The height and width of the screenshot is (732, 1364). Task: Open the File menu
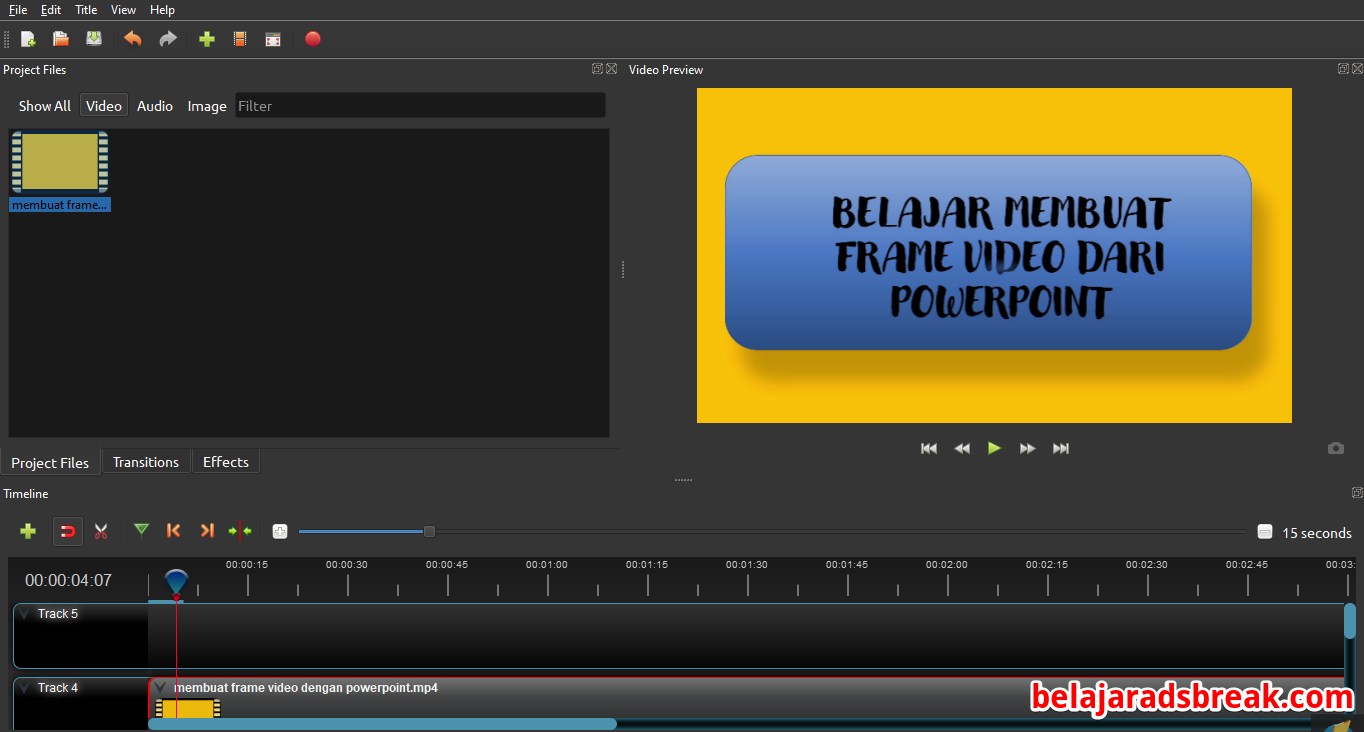(18, 10)
